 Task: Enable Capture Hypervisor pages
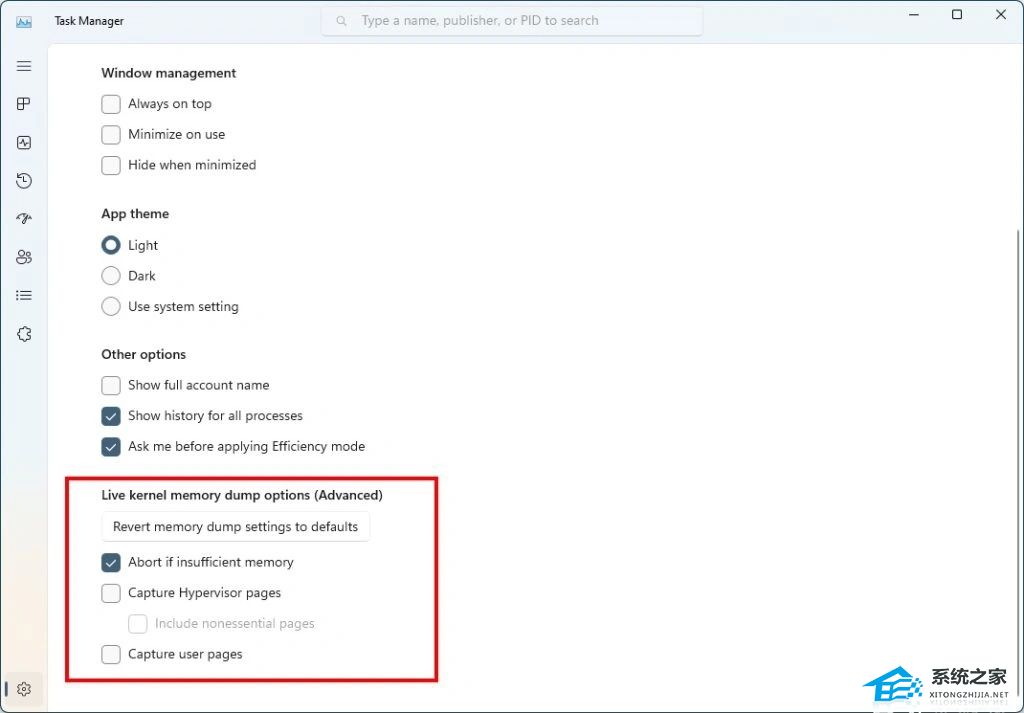click(111, 593)
